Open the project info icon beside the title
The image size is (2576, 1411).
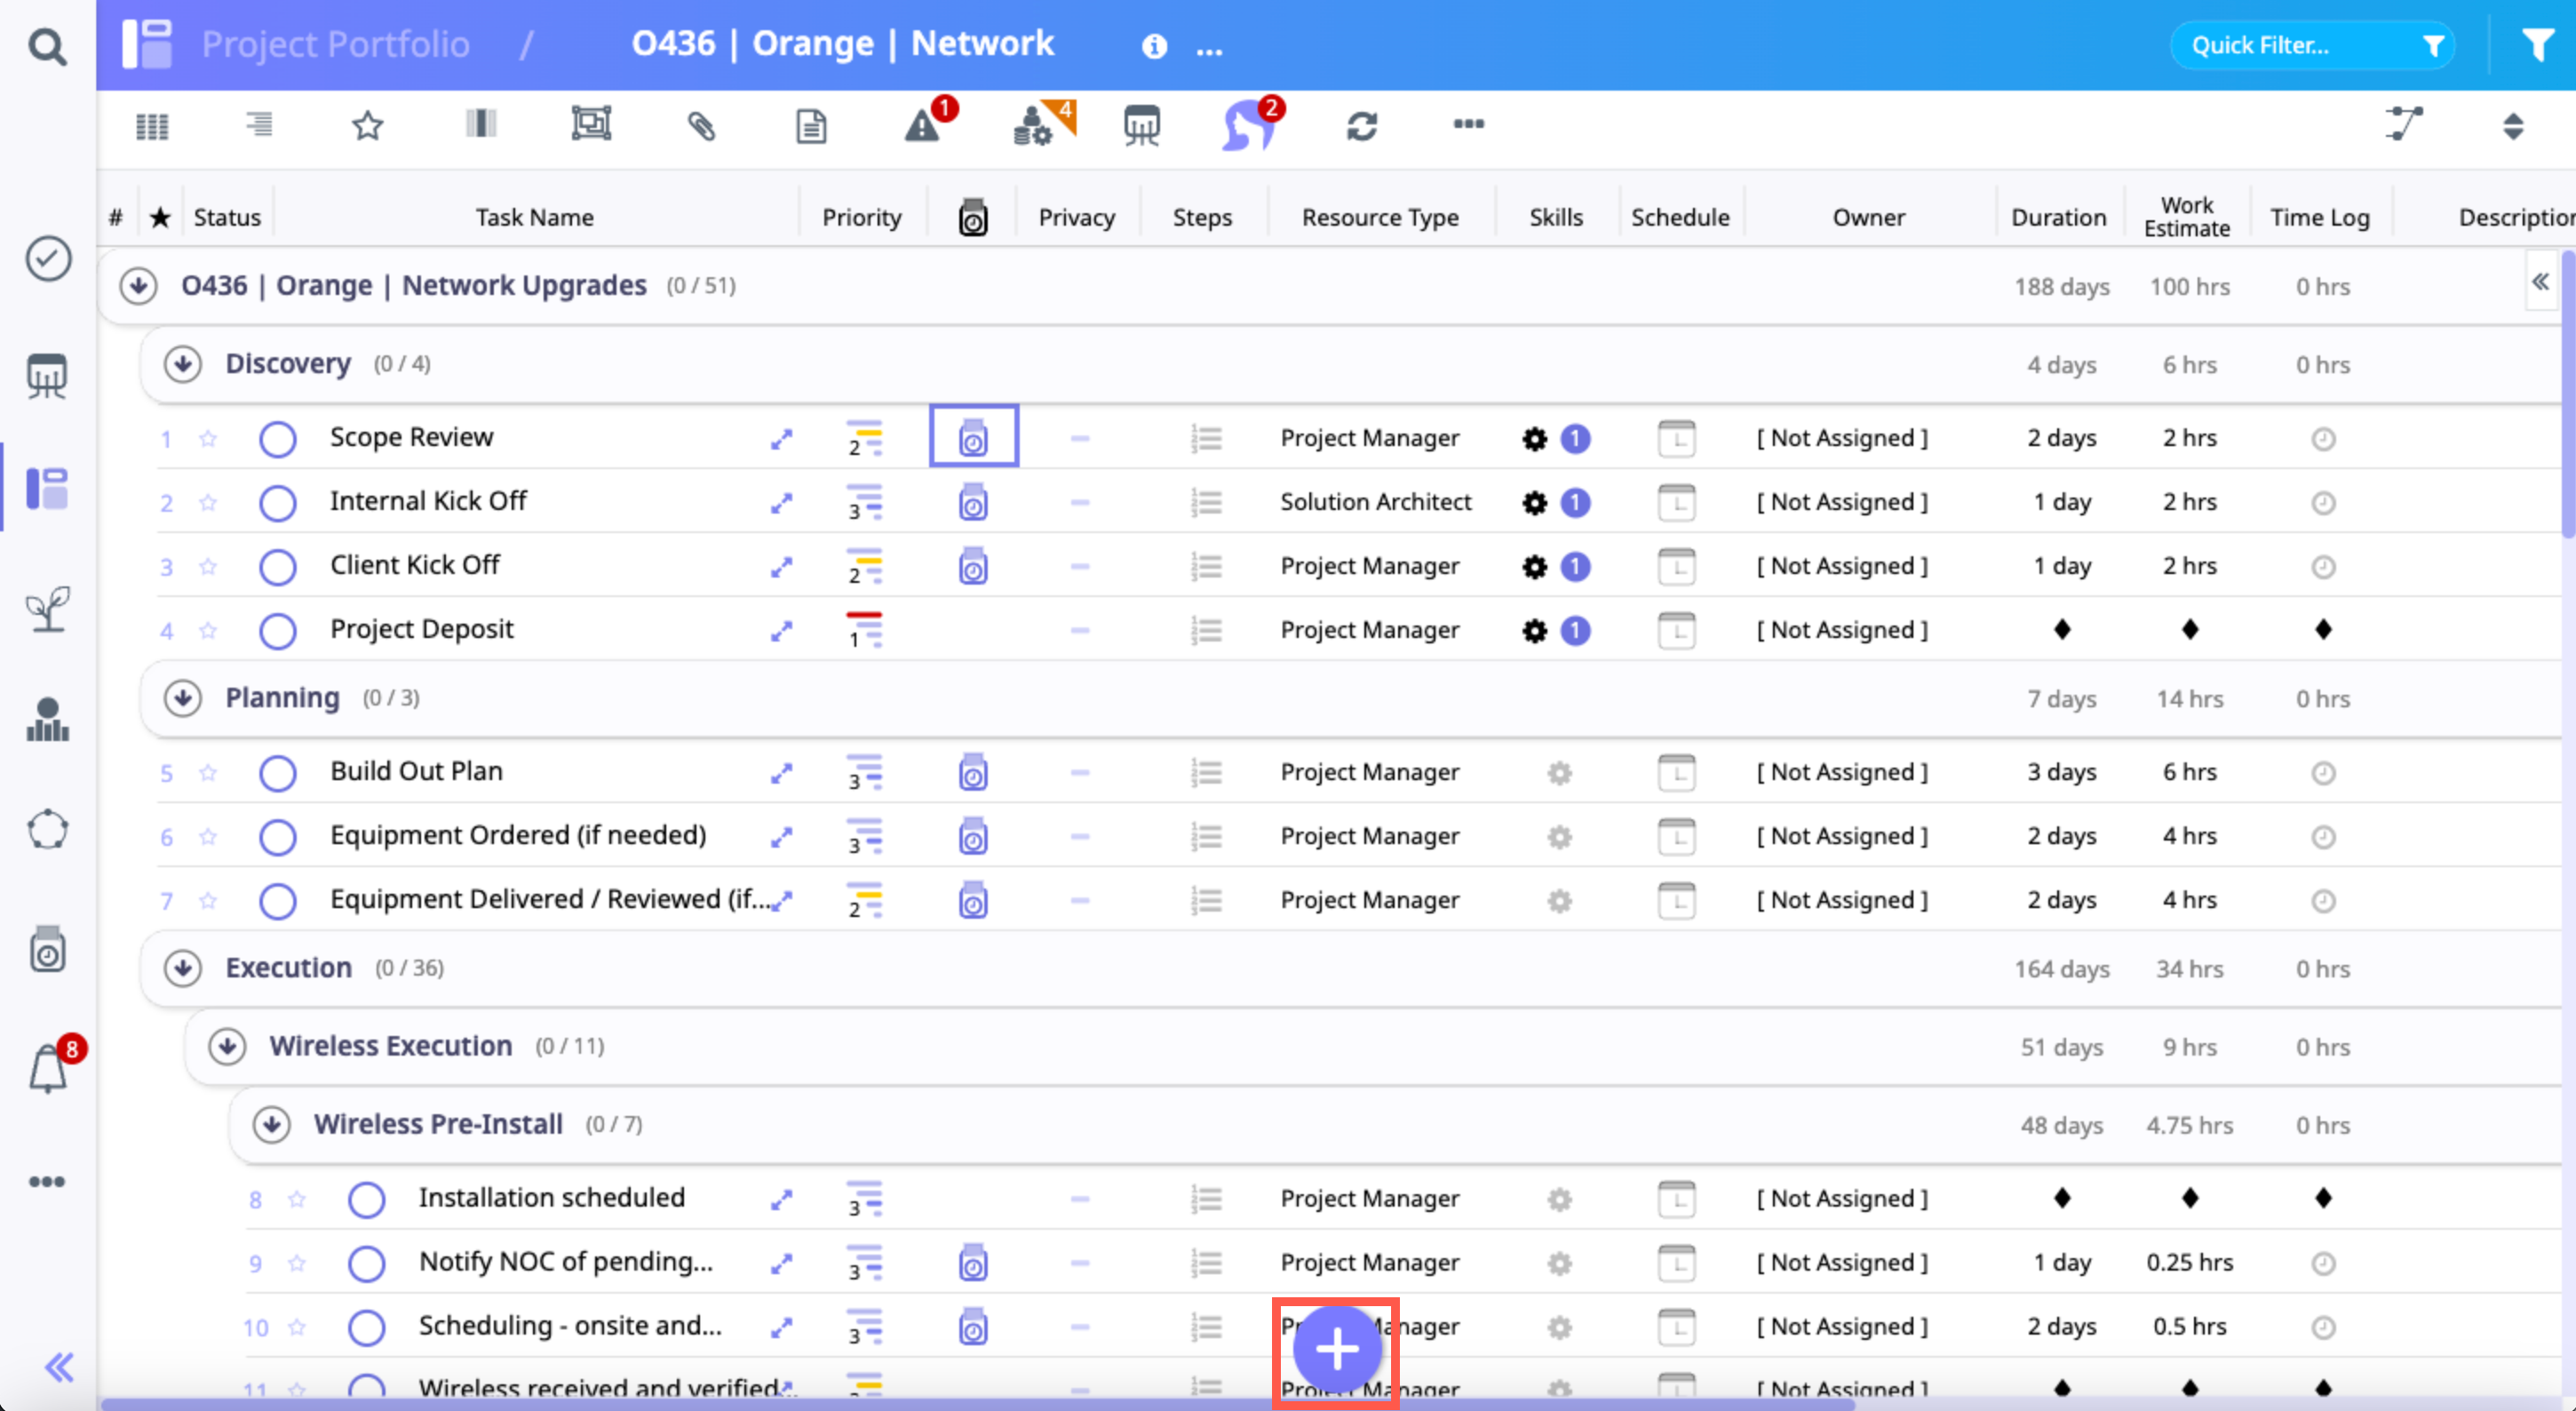tap(1154, 46)
